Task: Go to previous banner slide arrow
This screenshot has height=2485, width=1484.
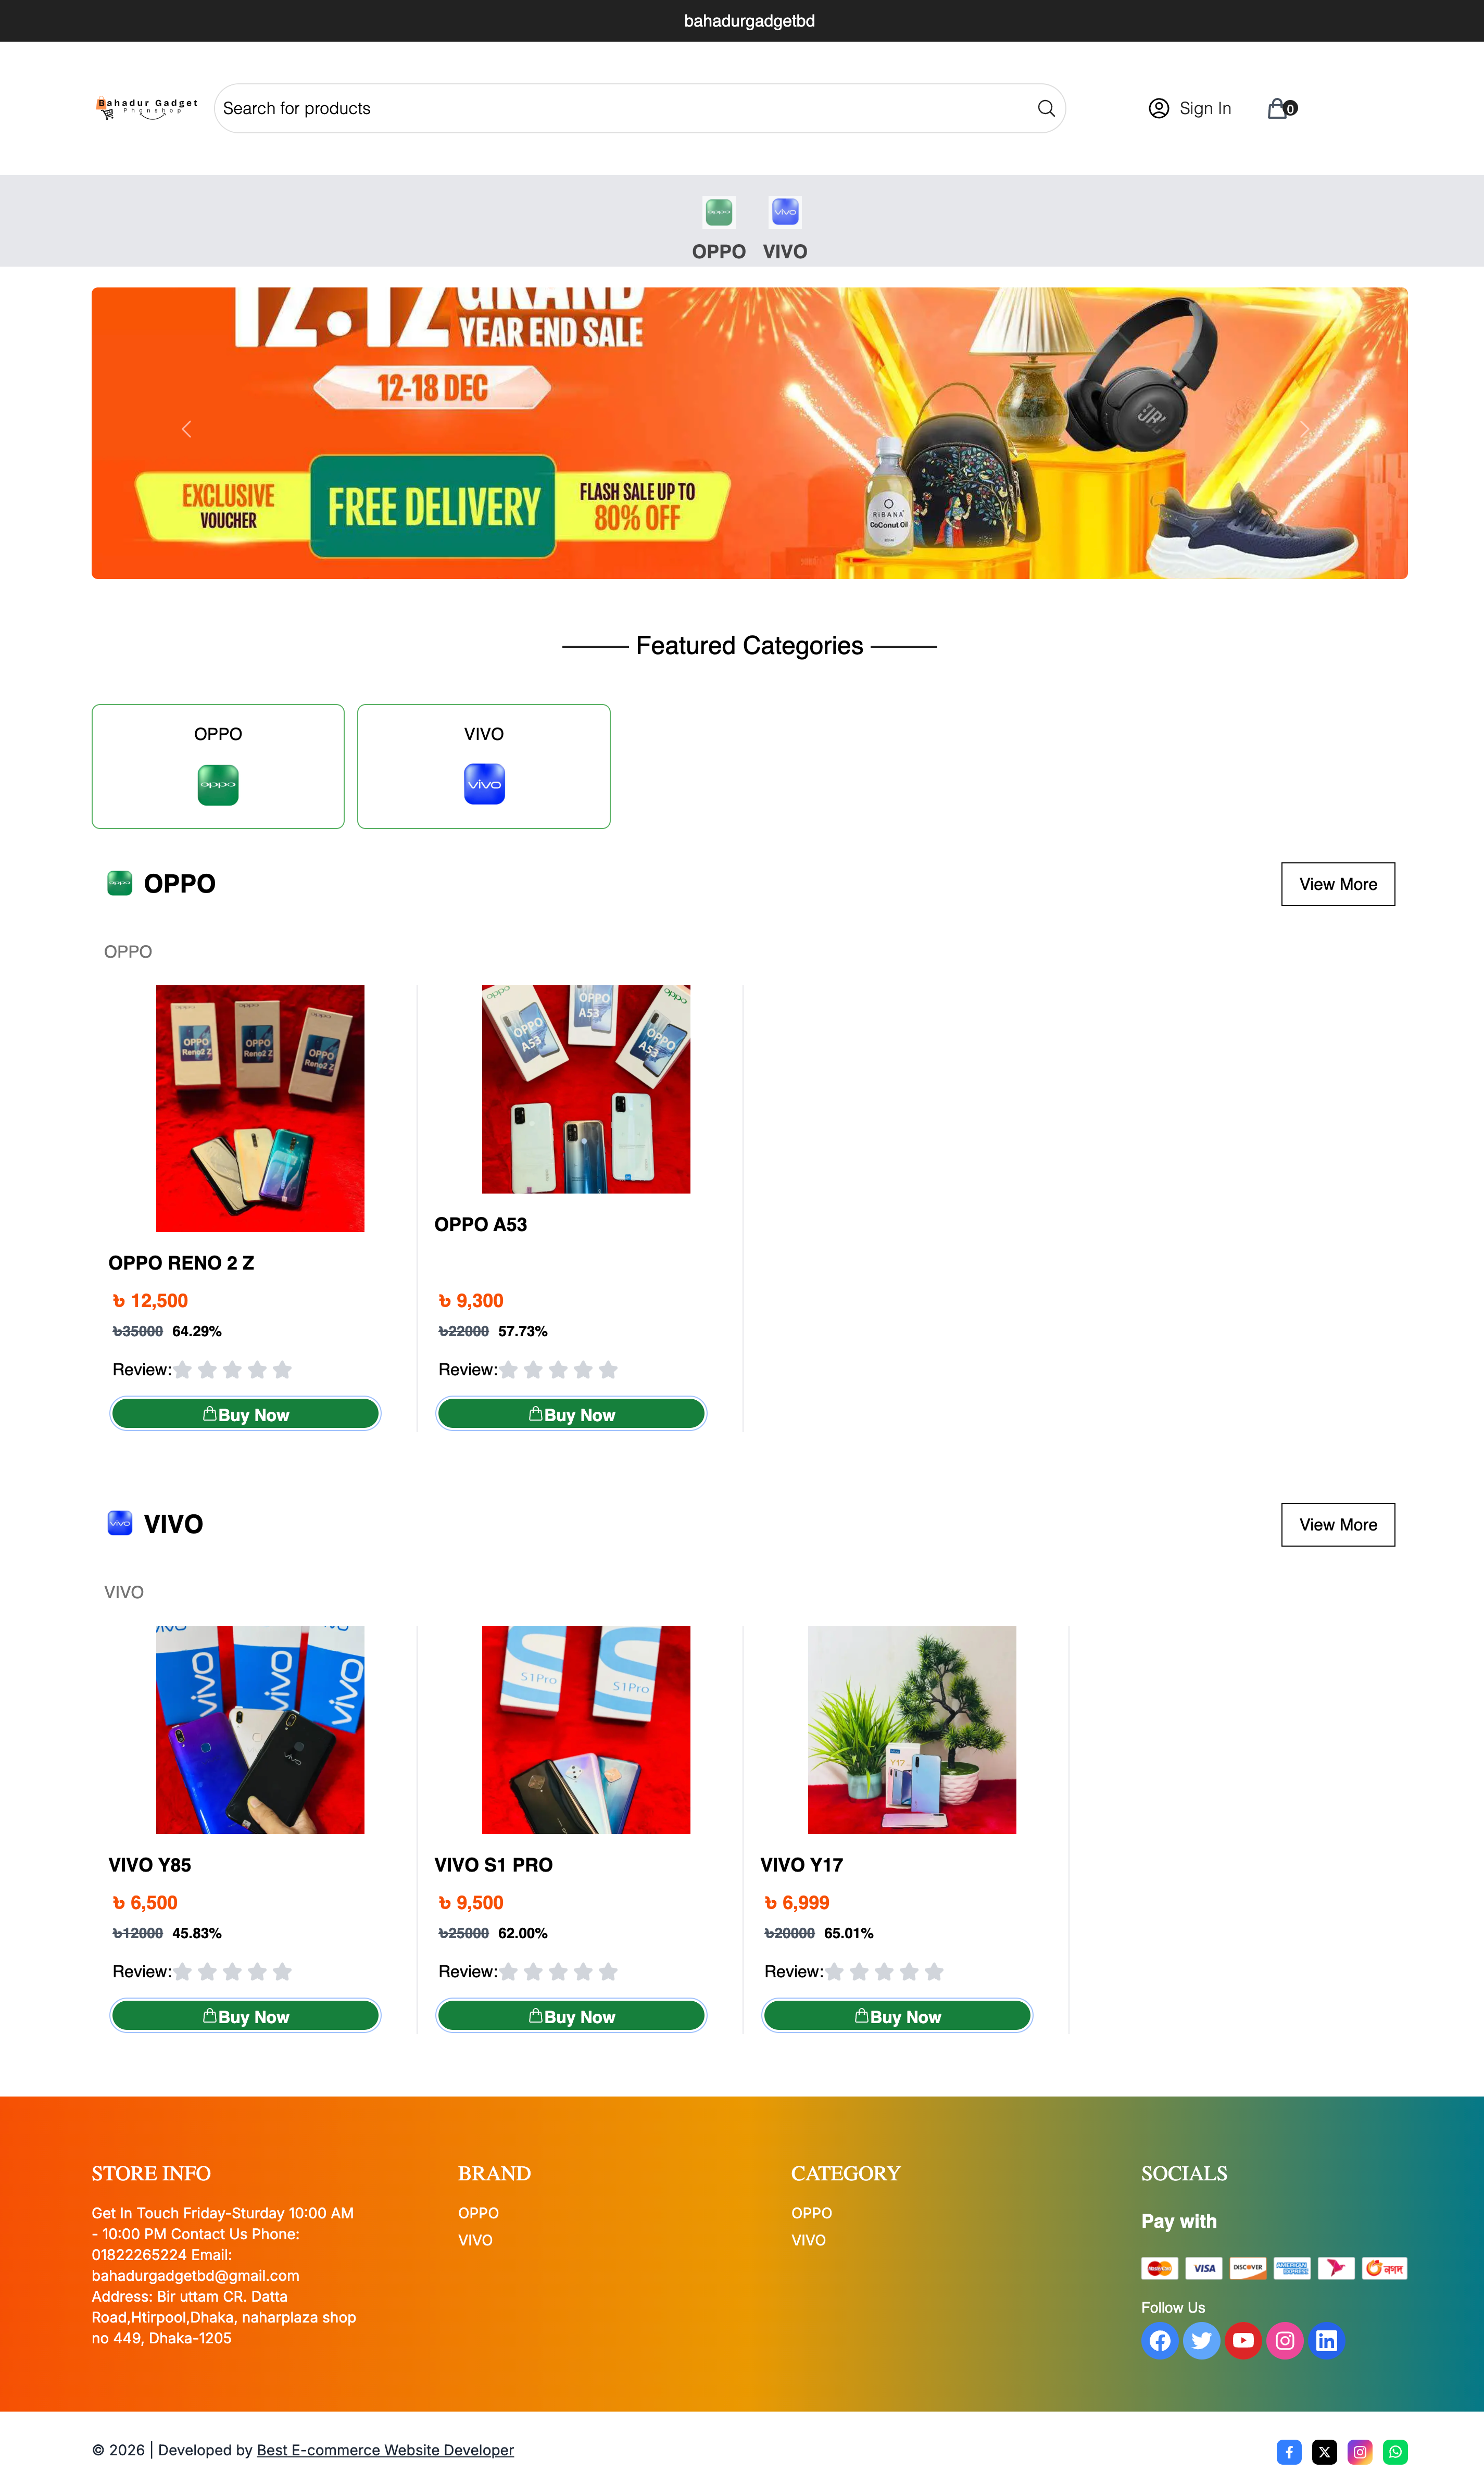Action: (x=186, y=429)
